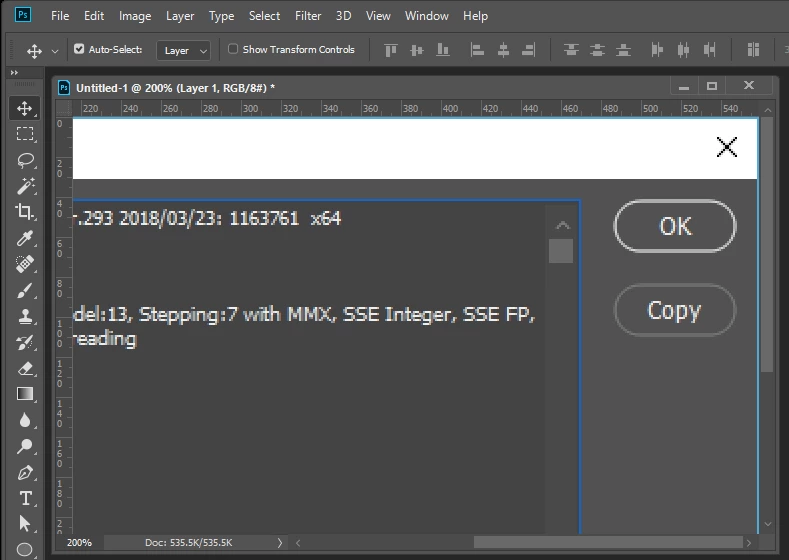789x560 pixels.
Task: Select the Brush tool
Action: click(x=25, y=290)
